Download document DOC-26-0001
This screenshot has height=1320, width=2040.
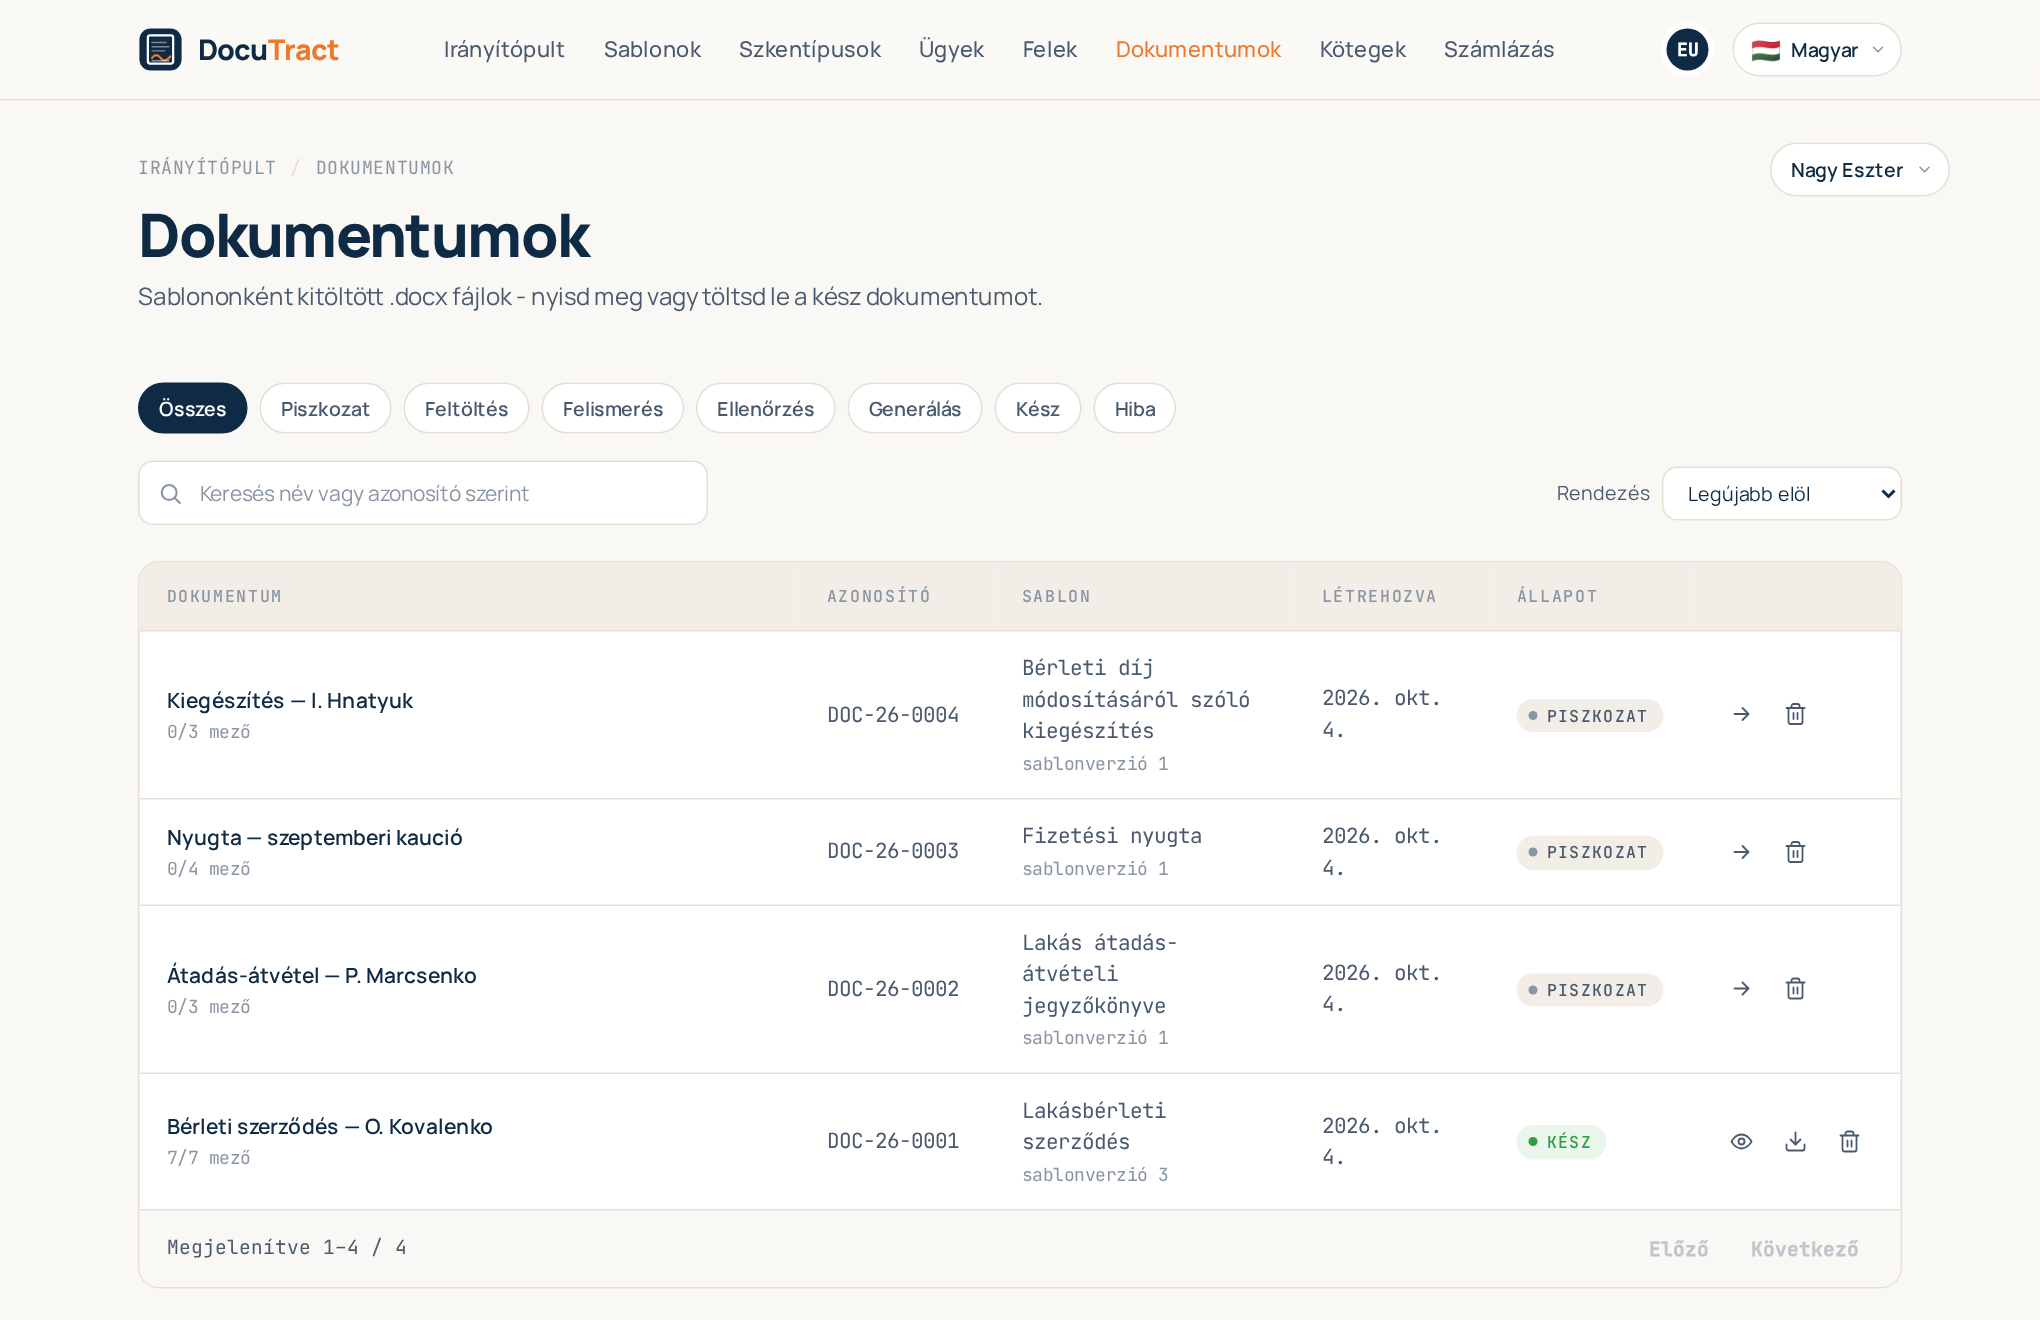(1795, 1141)
